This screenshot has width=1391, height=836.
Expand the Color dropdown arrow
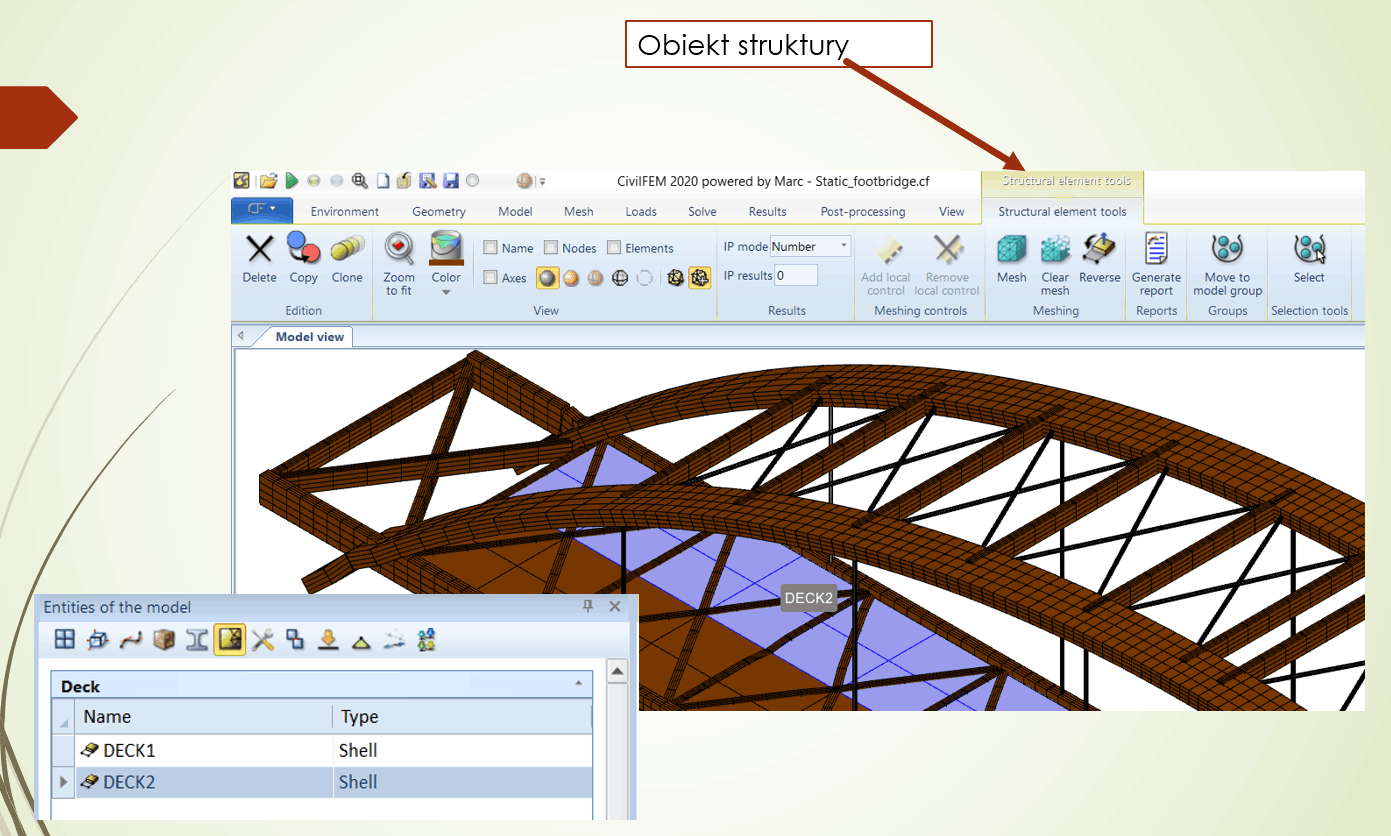click(x=446, y=293)
